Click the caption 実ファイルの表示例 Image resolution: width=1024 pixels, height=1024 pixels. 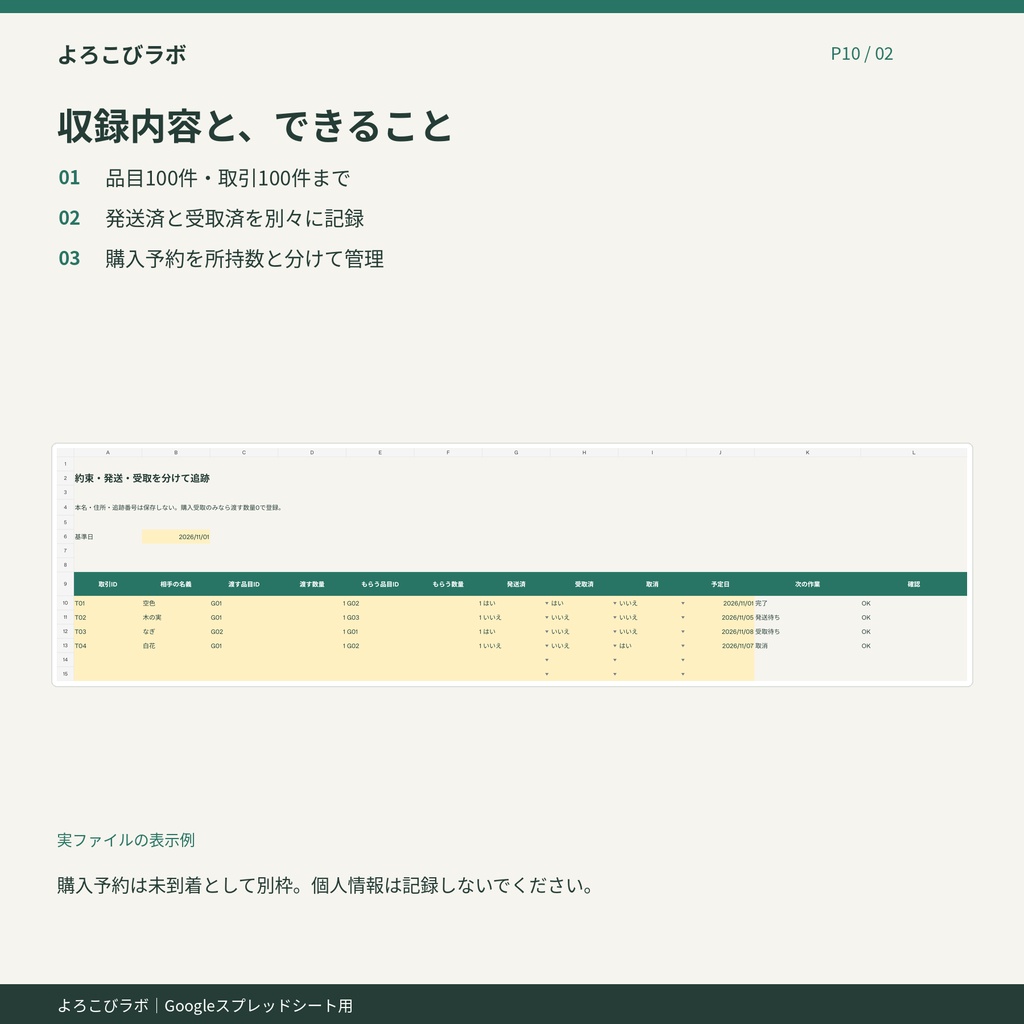pyautogui.click(x=126, y=840)
